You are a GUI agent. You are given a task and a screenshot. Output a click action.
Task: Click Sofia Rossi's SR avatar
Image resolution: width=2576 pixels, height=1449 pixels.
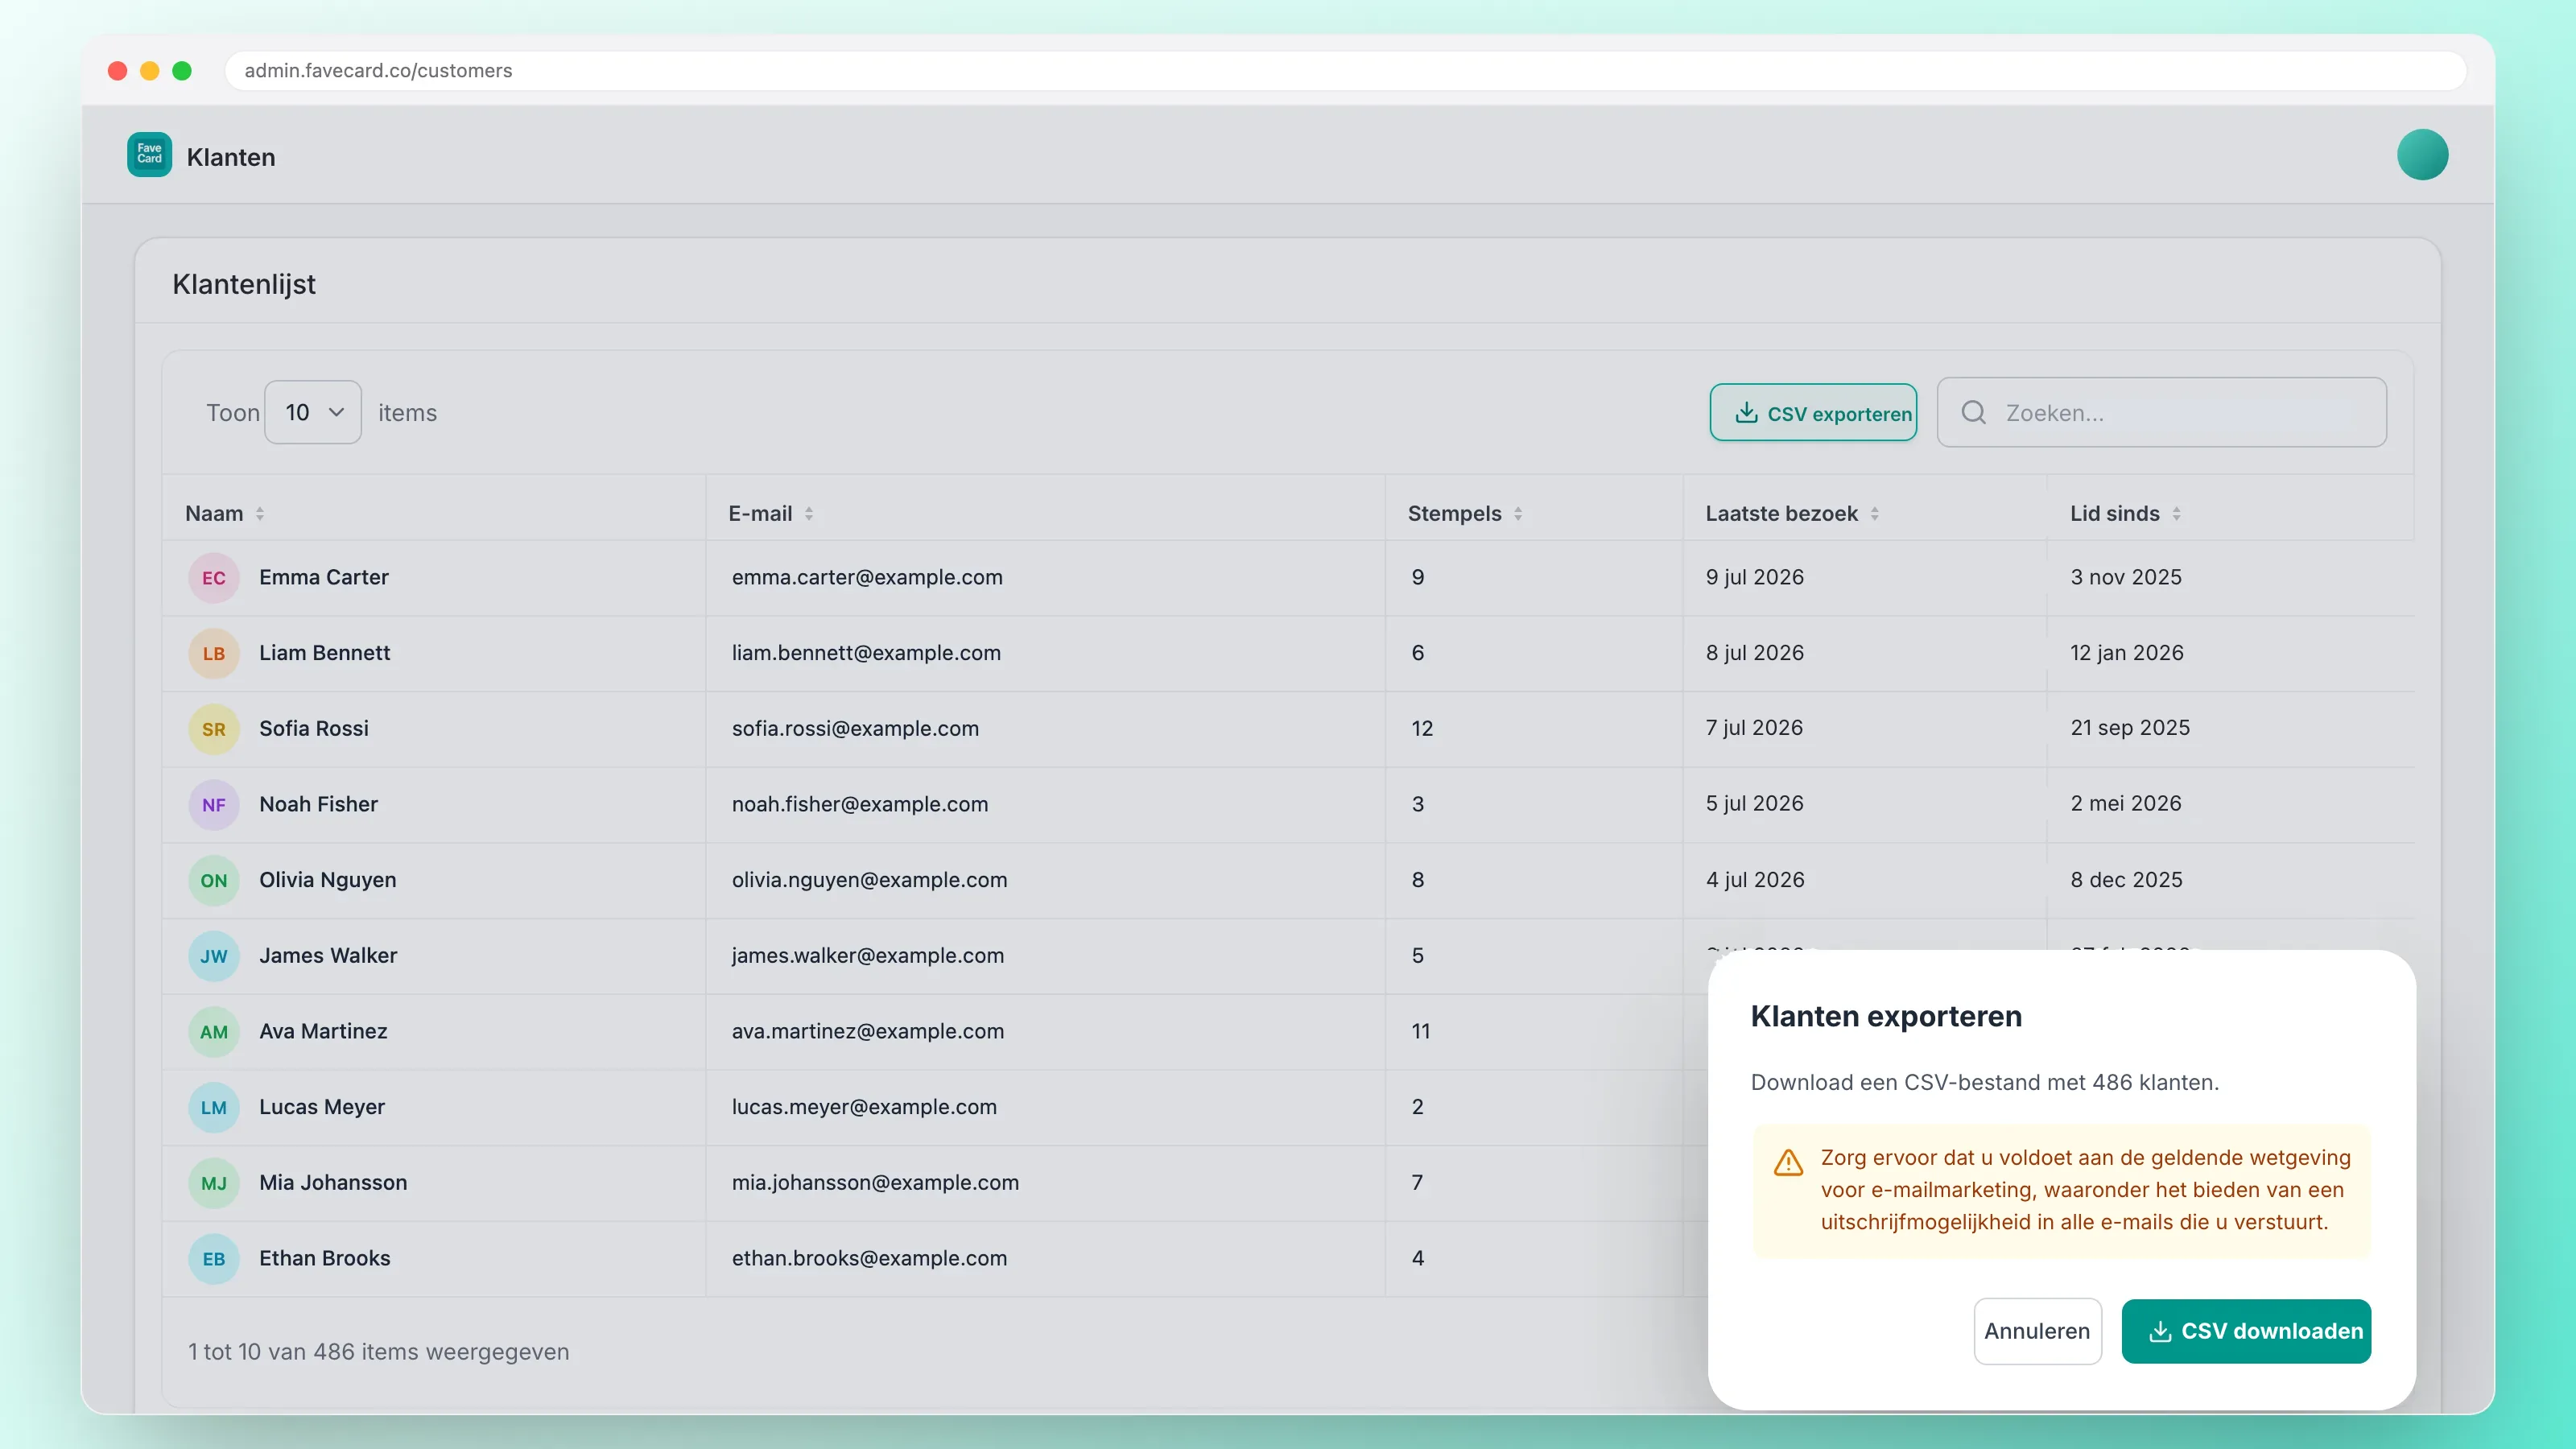[213, 729]
